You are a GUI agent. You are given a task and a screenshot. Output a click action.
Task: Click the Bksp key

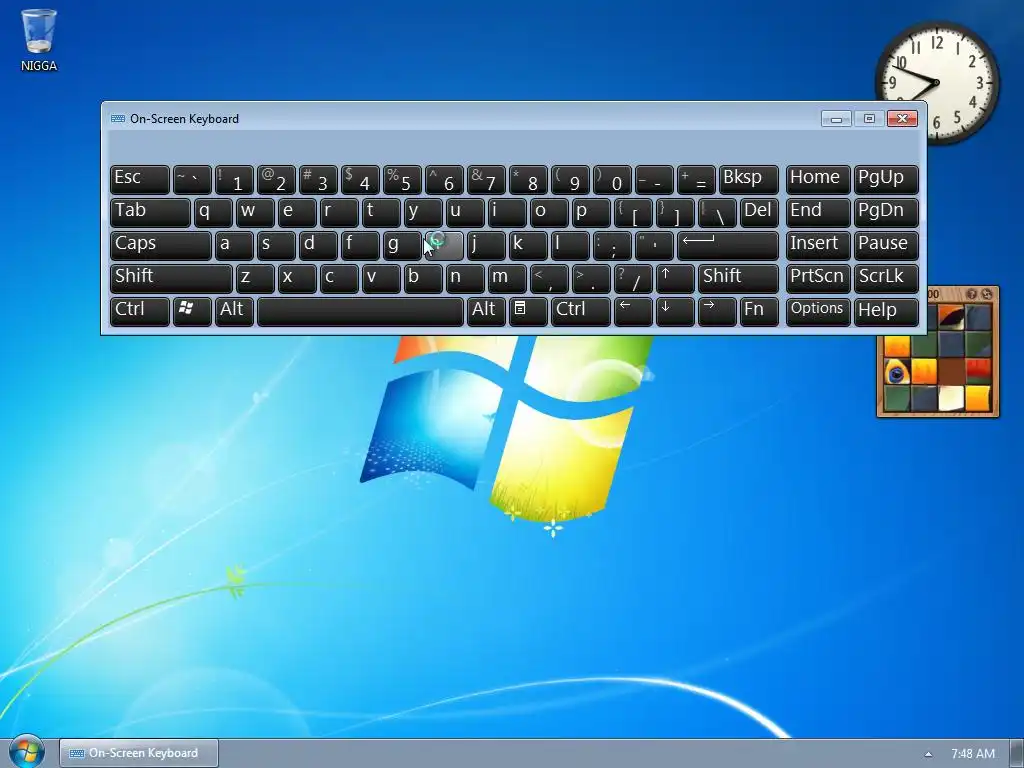click(748, 180)
